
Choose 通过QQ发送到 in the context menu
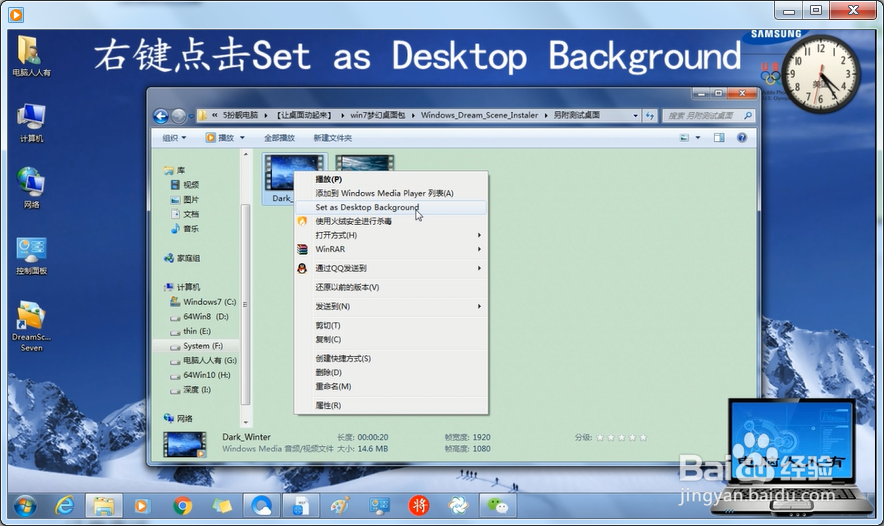391,268
